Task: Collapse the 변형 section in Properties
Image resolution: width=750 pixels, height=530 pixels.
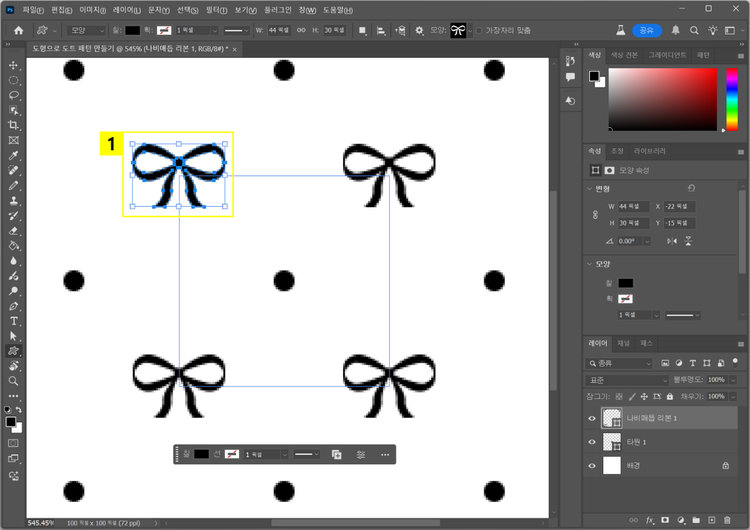Action: pos(589,188)
